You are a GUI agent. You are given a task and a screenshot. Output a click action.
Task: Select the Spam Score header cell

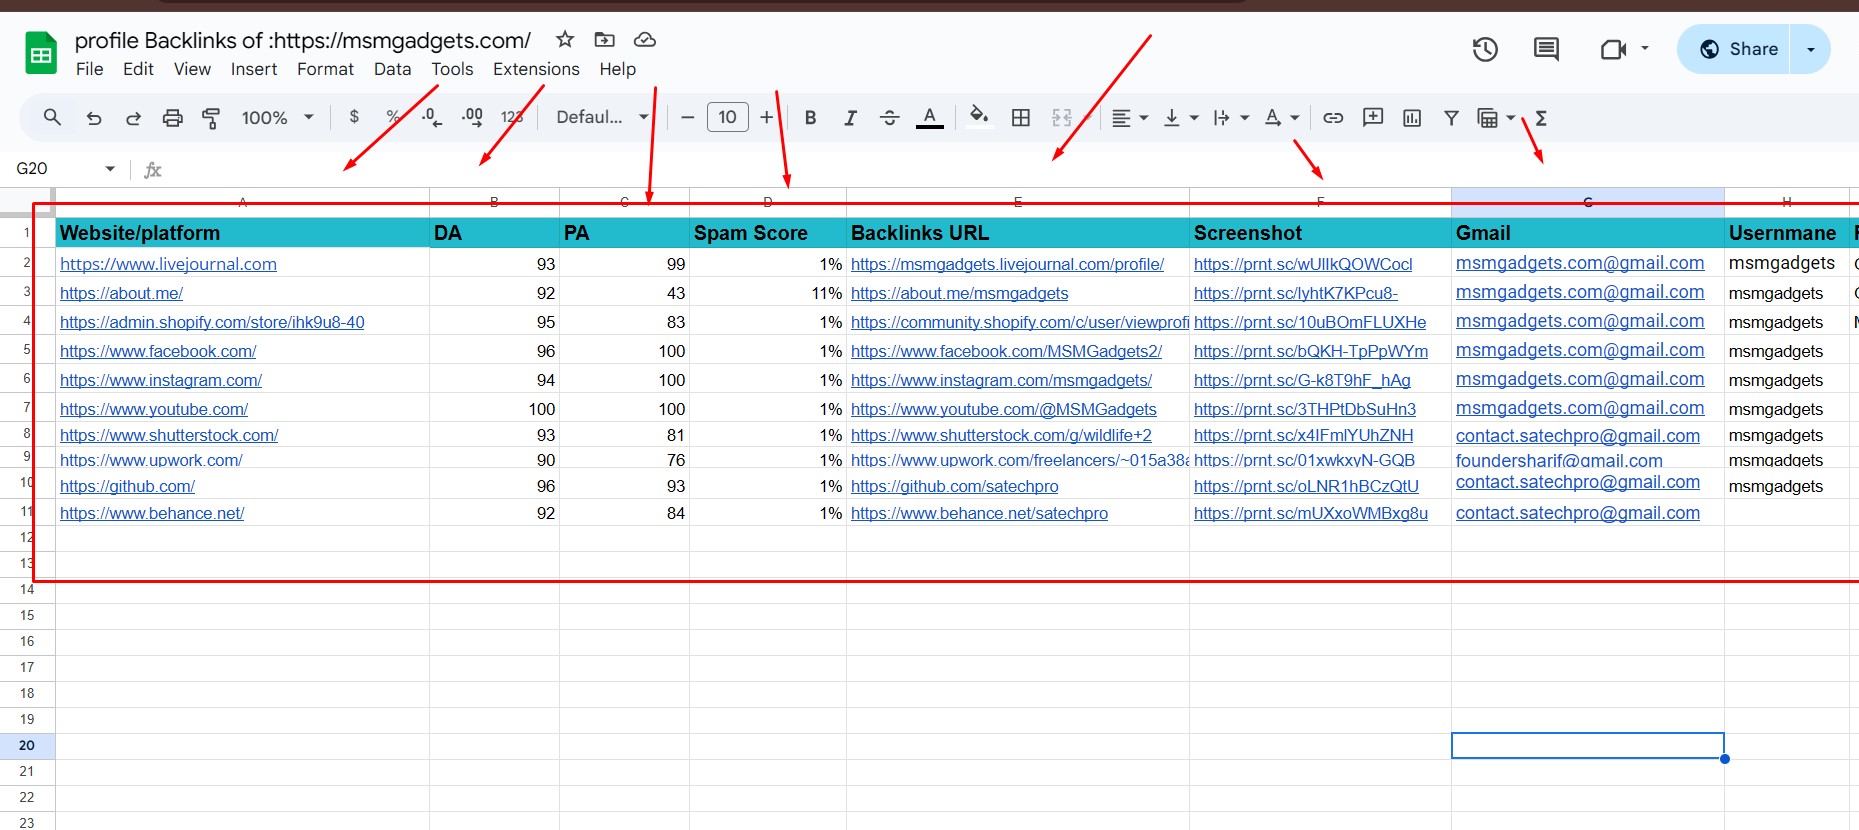tap(768, 233)
